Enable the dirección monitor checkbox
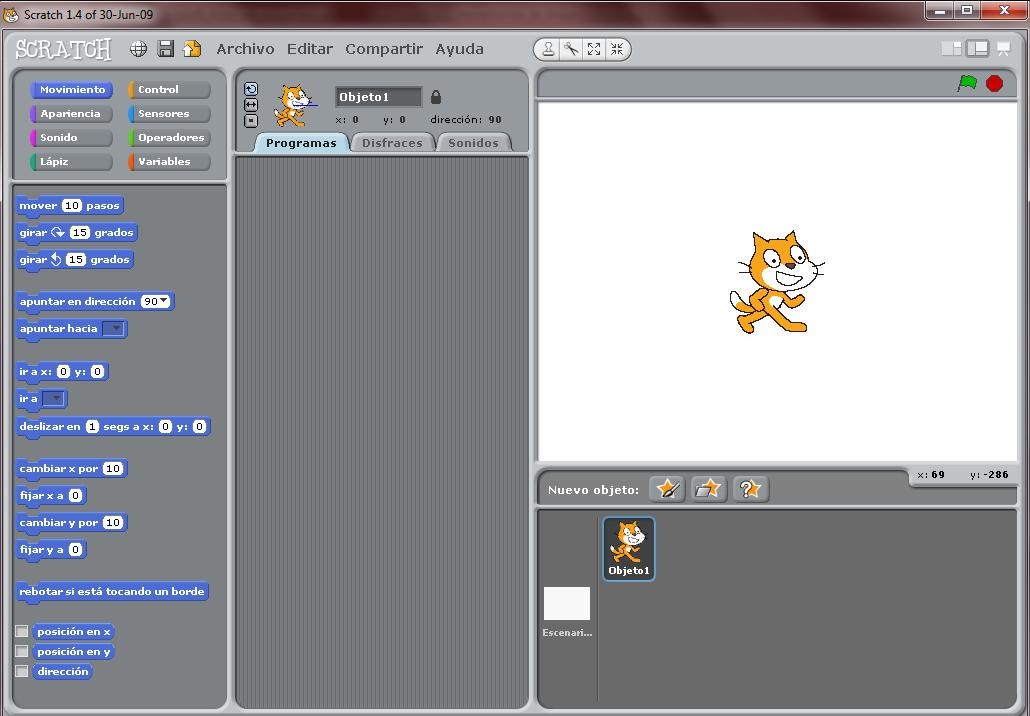 pyautogui.click(x=22, y=671)
